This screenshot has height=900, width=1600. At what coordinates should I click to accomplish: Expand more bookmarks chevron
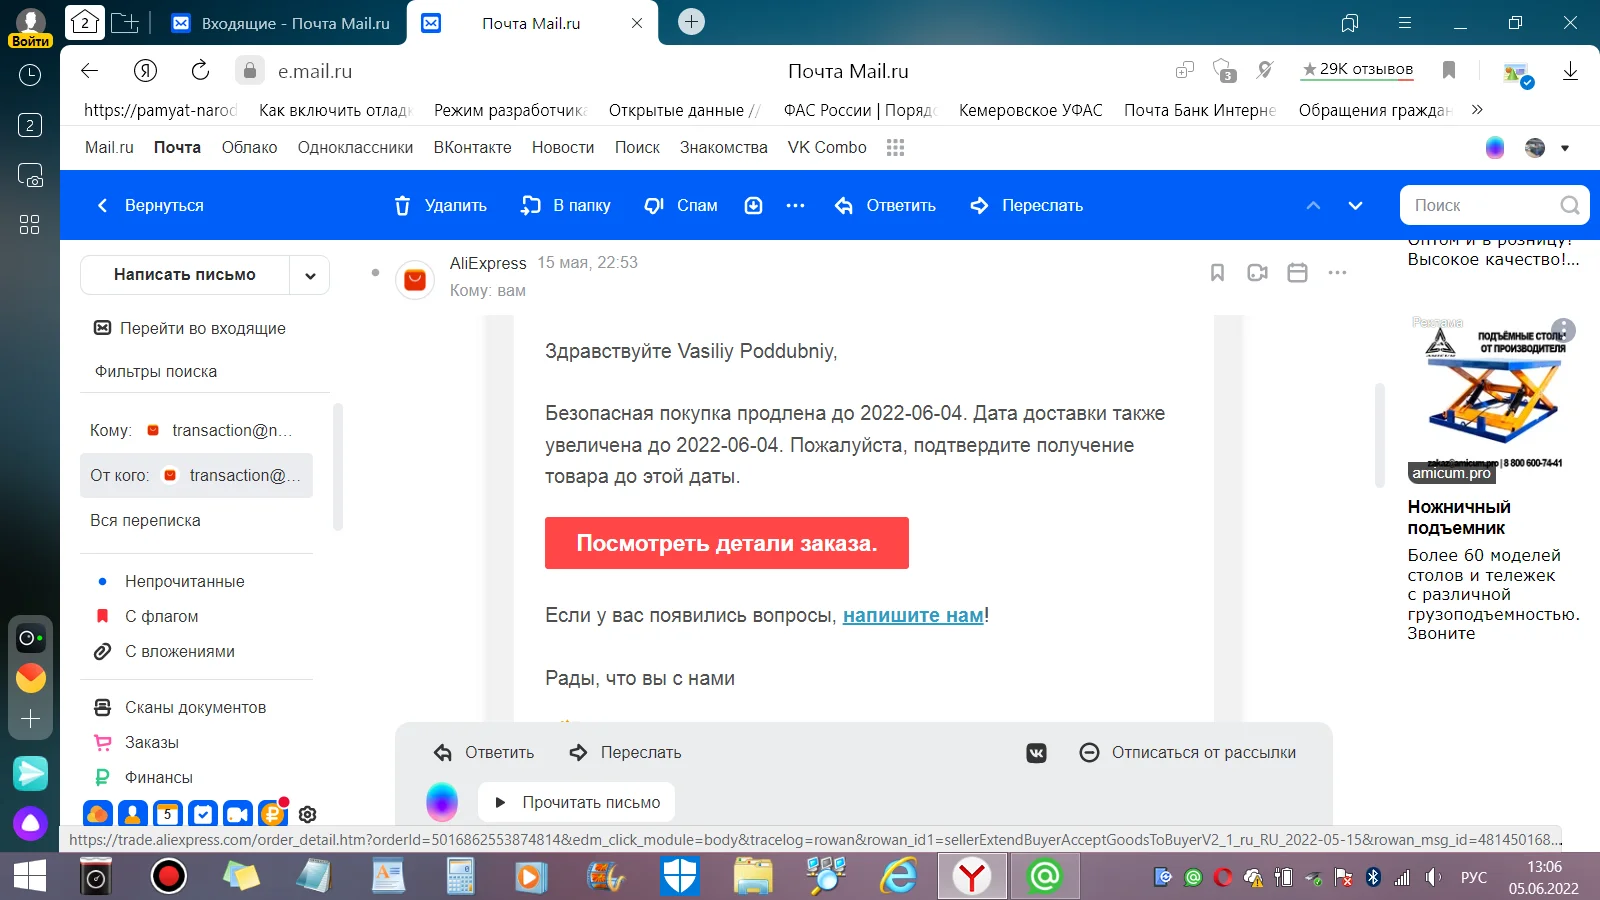(1477, 110)
